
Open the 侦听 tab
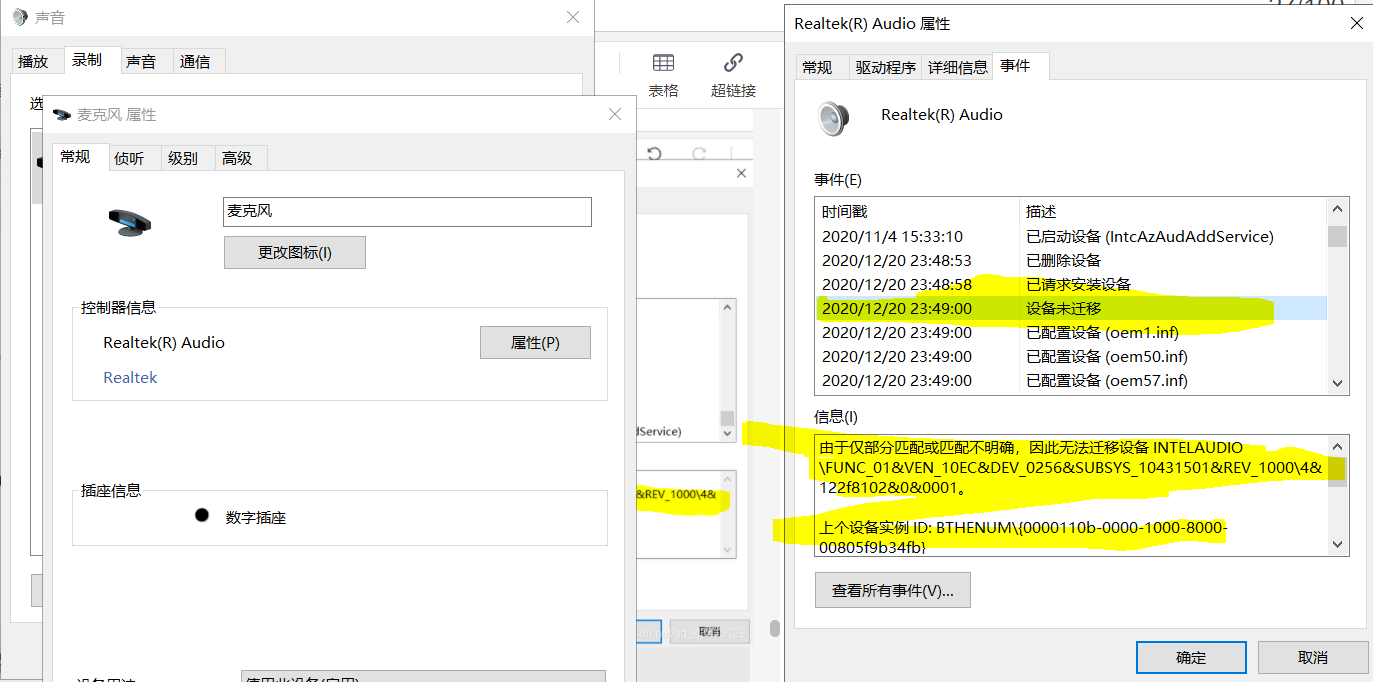tap(131, 157)
